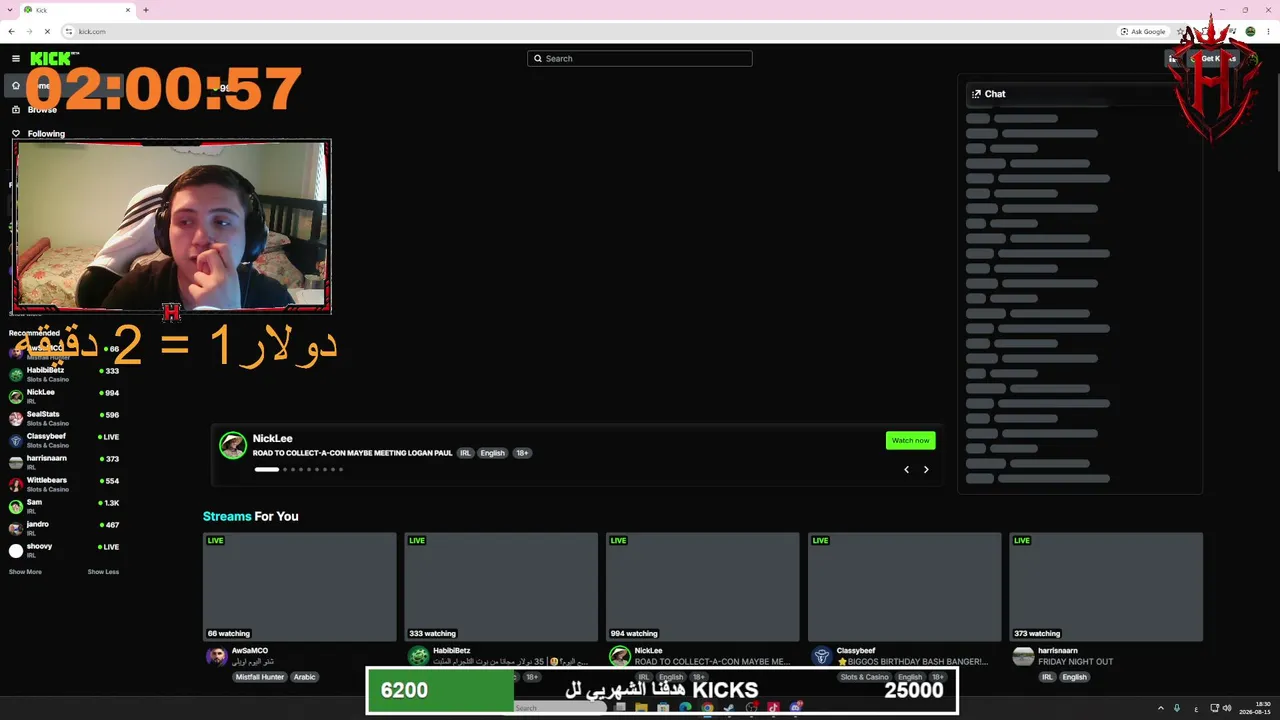Open HabibiBetz in recommended channels

(64, 374)
